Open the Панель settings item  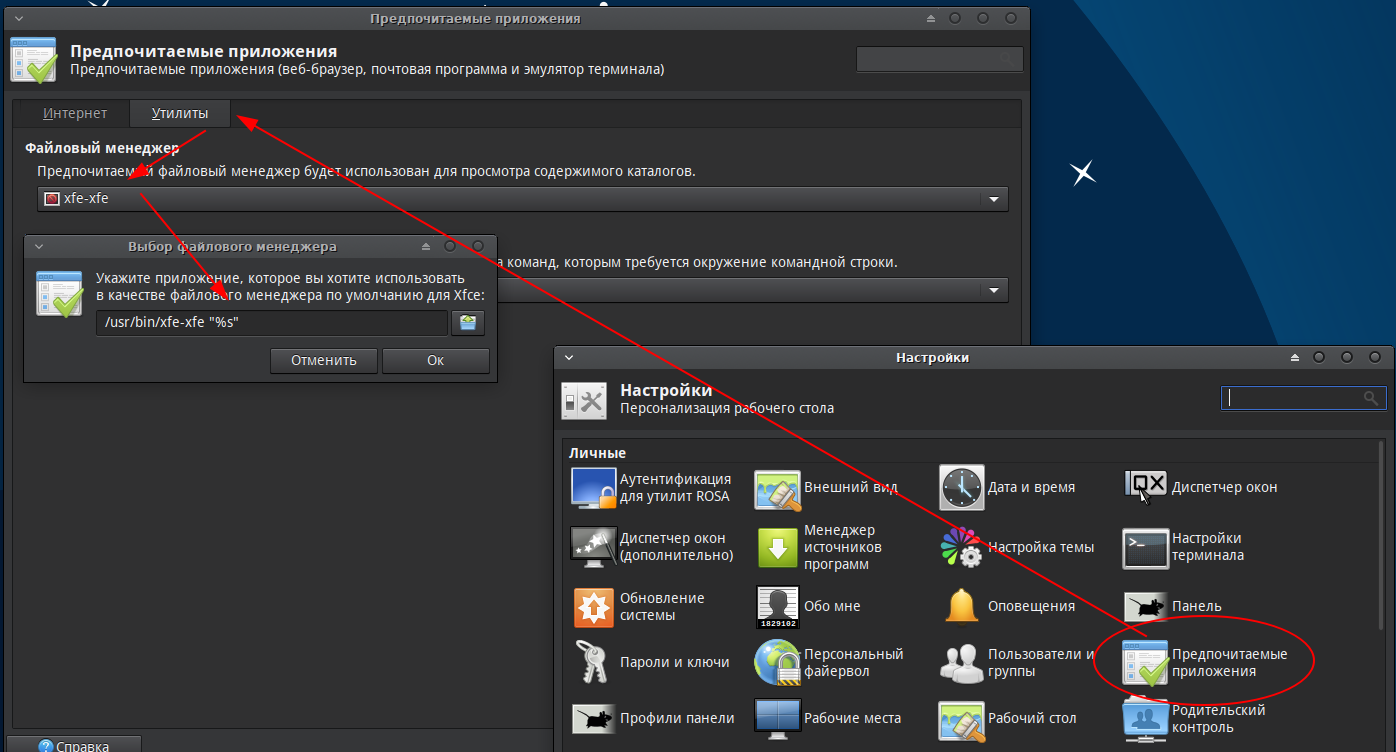(x=1173, y=606)
